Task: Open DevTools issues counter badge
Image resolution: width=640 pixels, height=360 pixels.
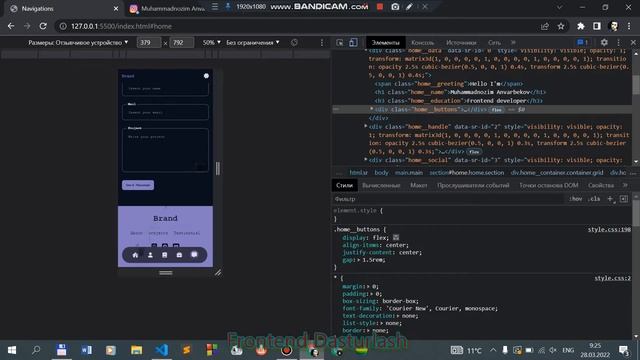Action: click(x=582, y=42)
